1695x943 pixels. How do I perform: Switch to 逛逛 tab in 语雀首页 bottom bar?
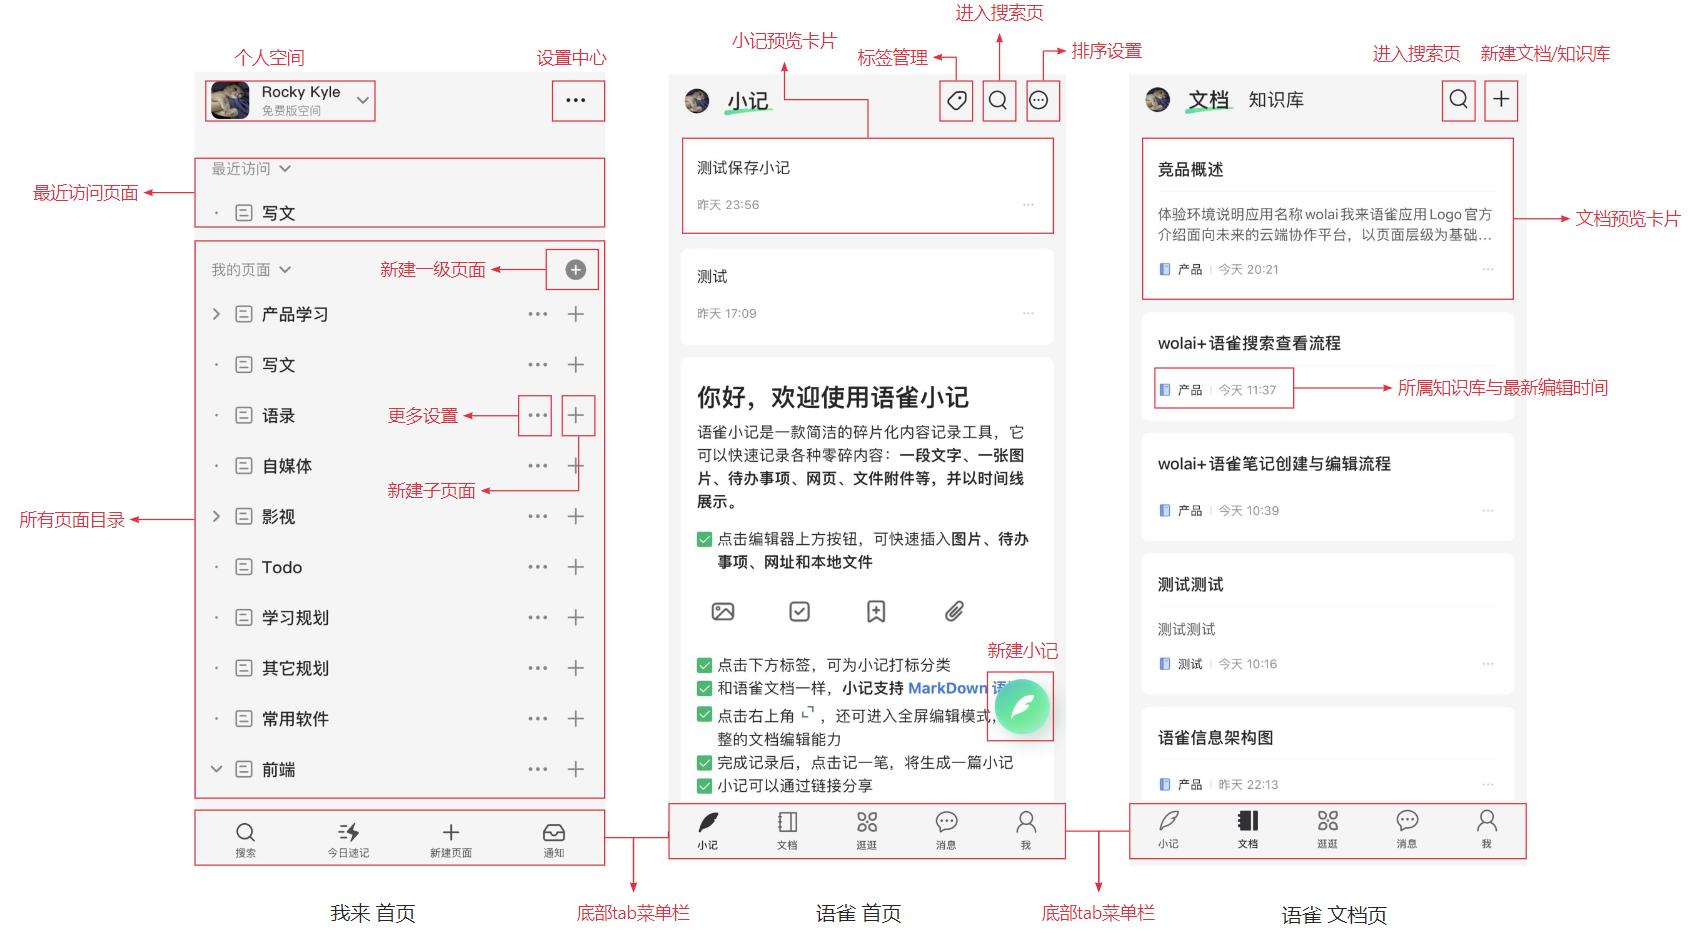867,830
